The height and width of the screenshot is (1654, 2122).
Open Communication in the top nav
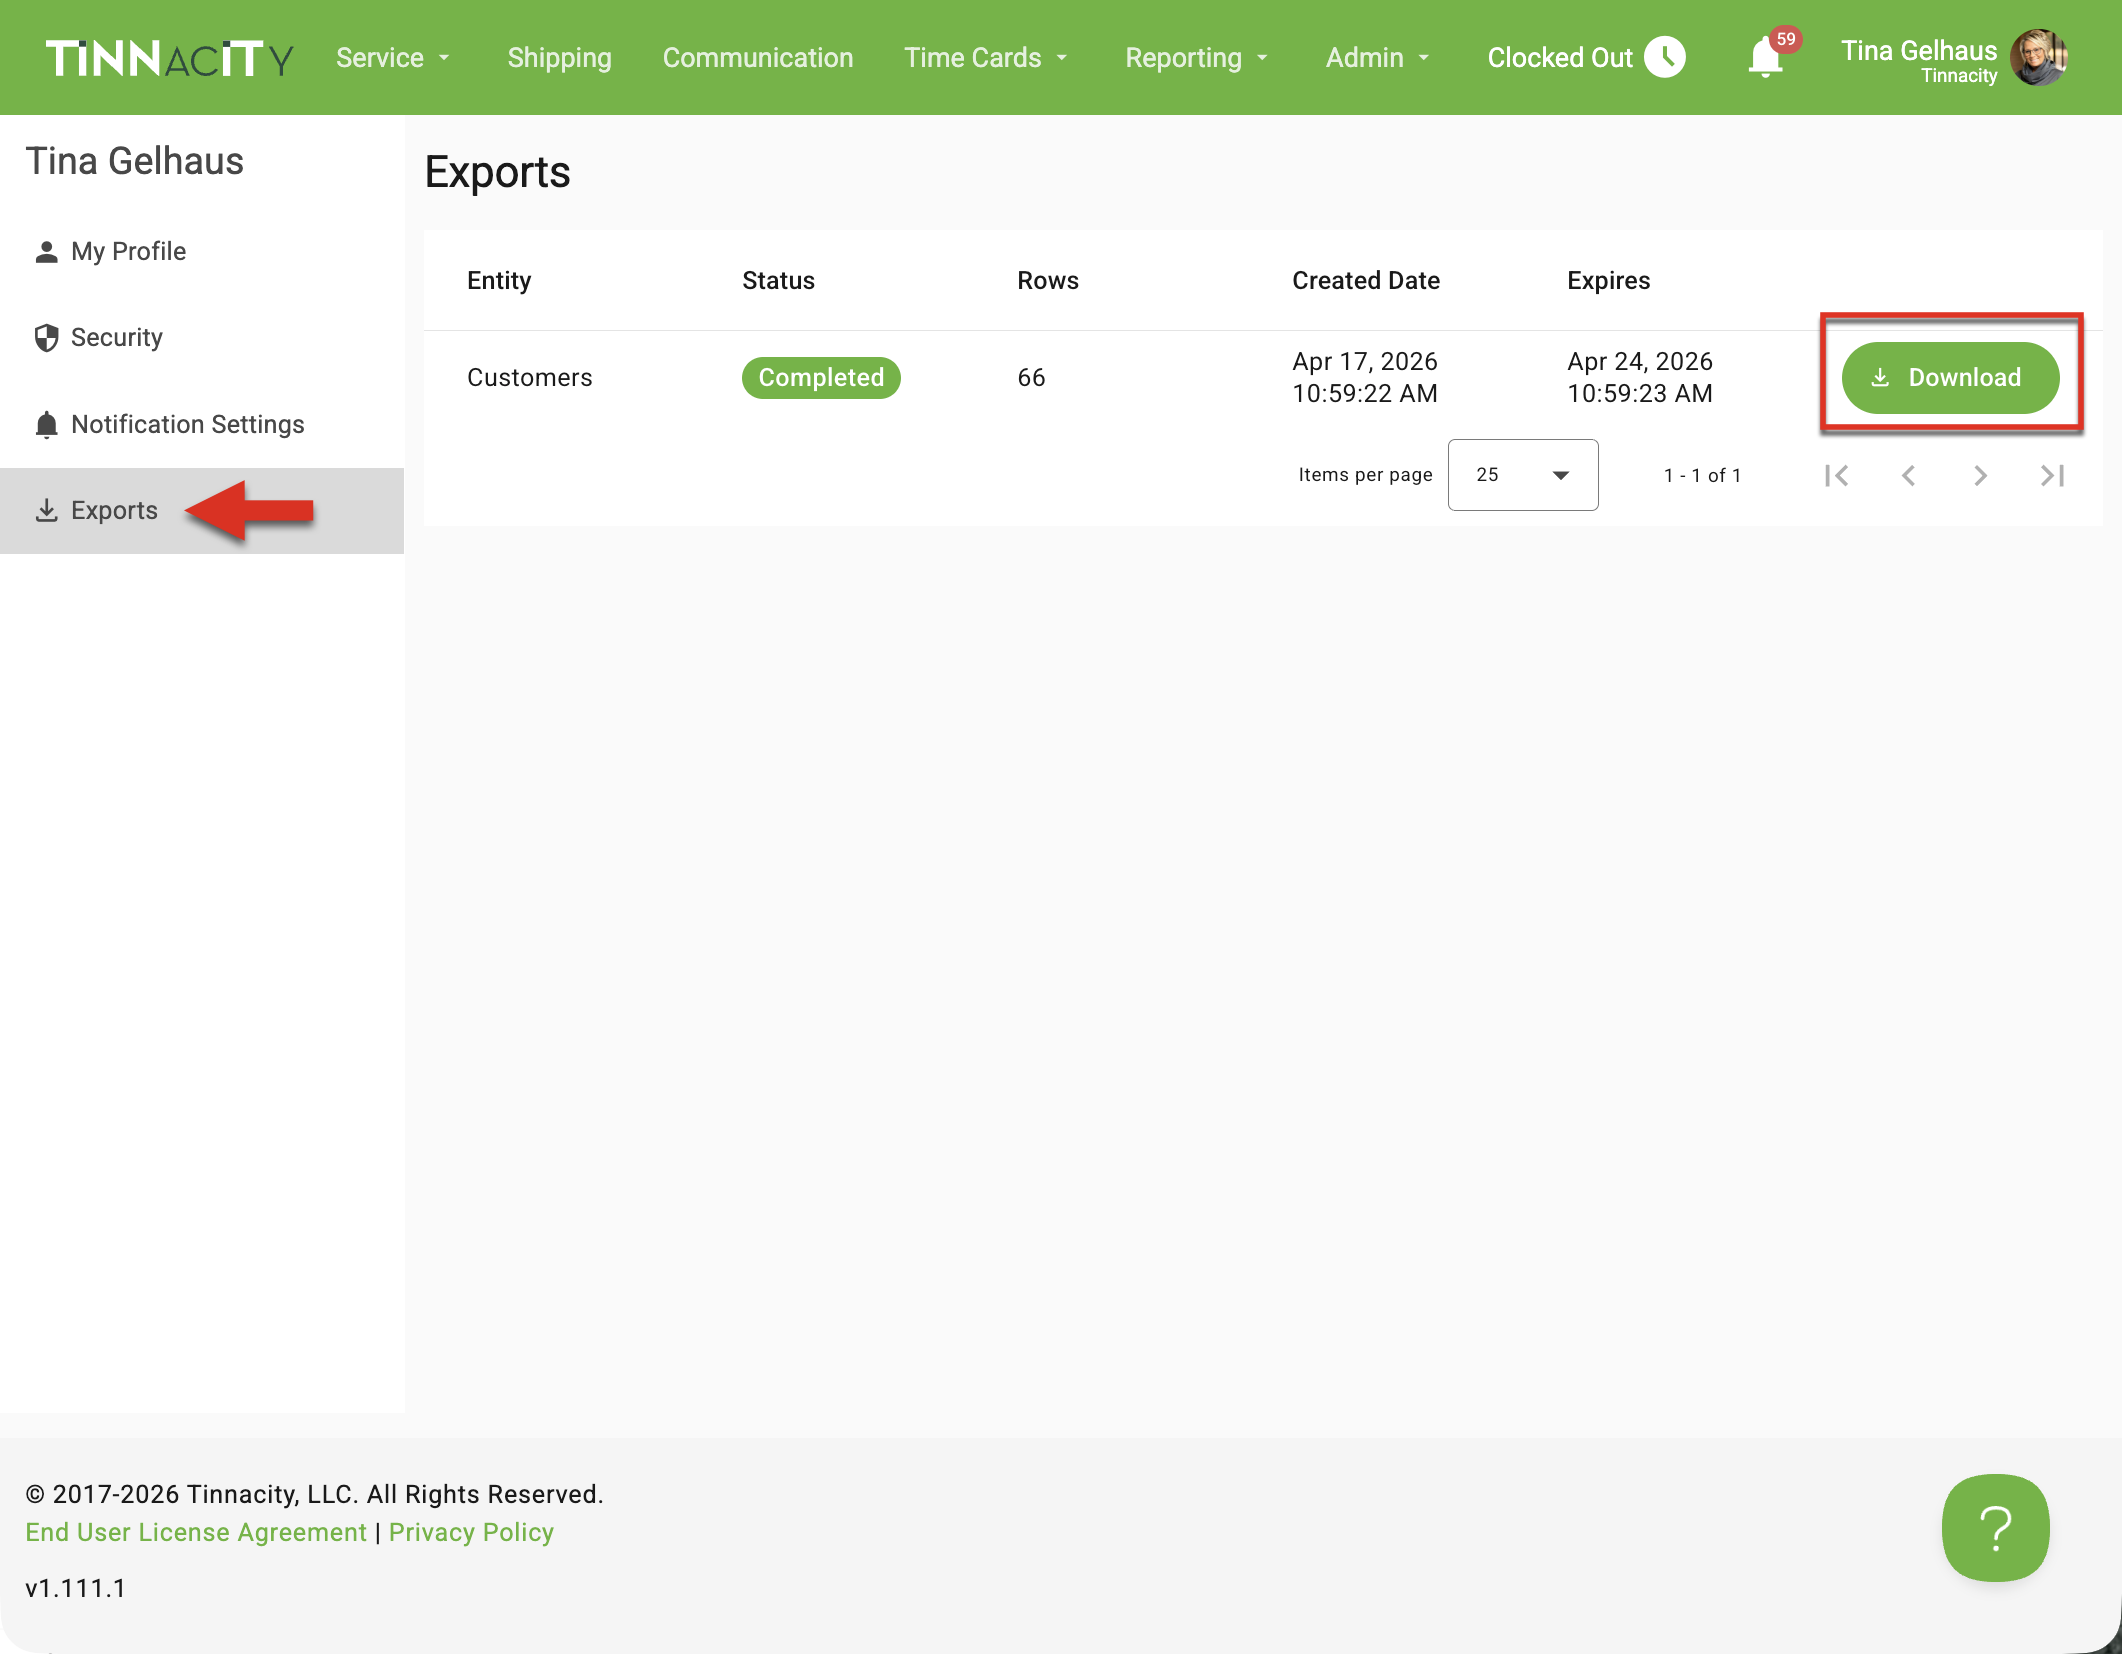pyautogui.click(x=757, y=58)
